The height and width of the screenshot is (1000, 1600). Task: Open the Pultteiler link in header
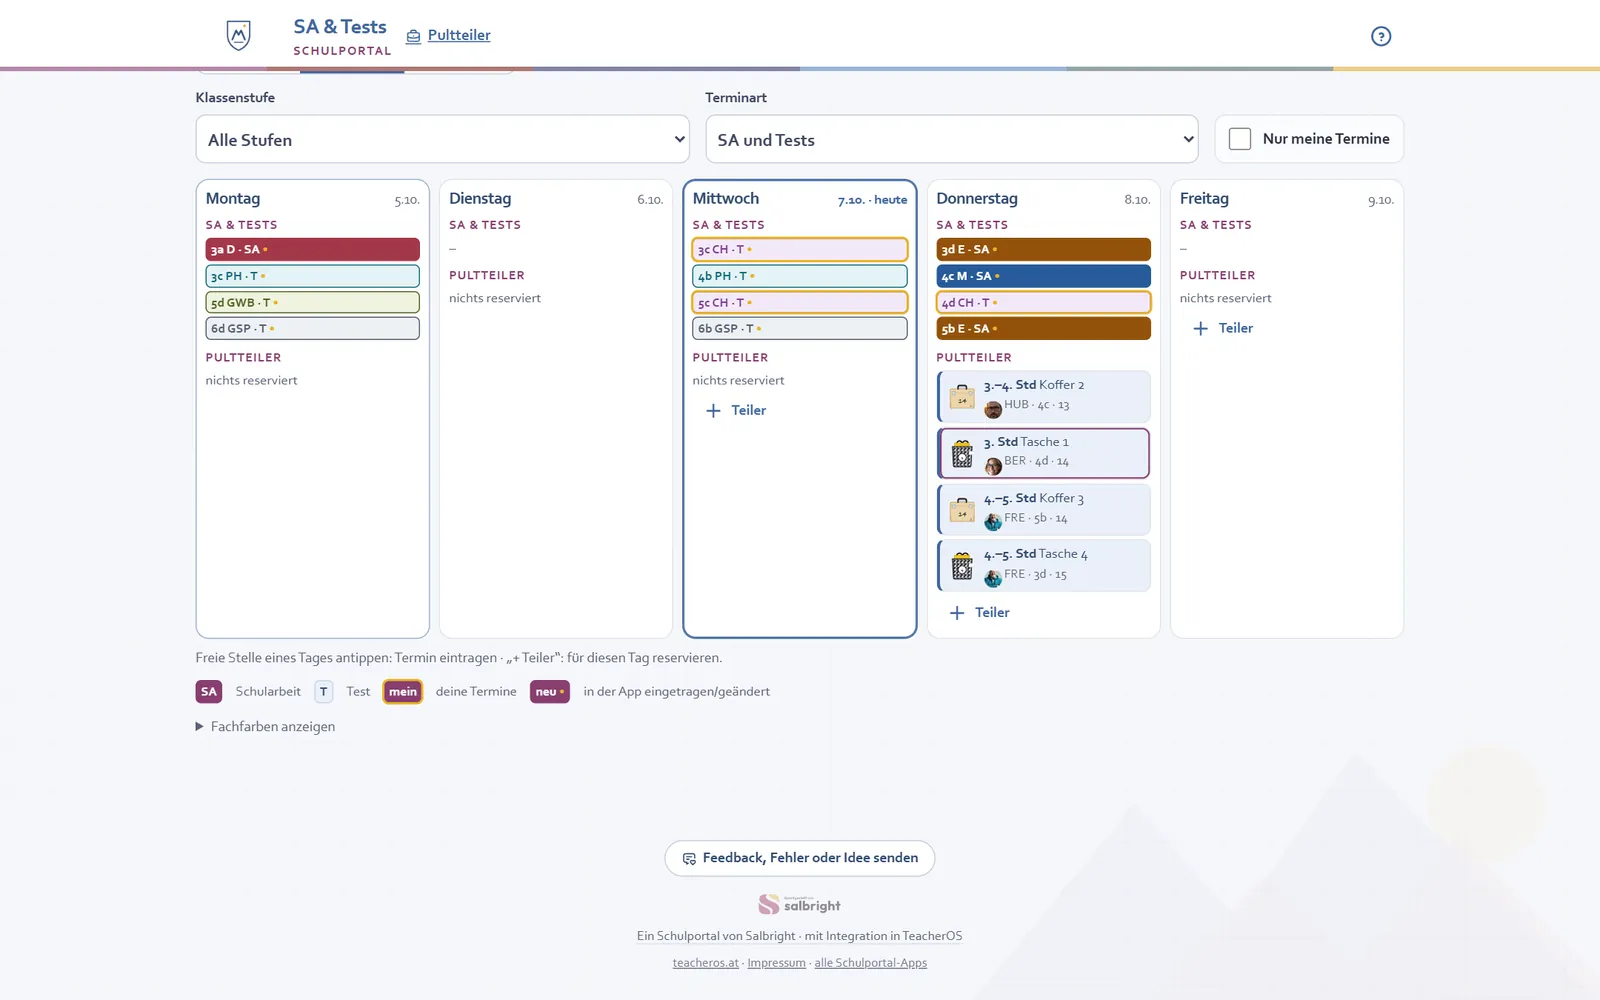pos(459,35)
